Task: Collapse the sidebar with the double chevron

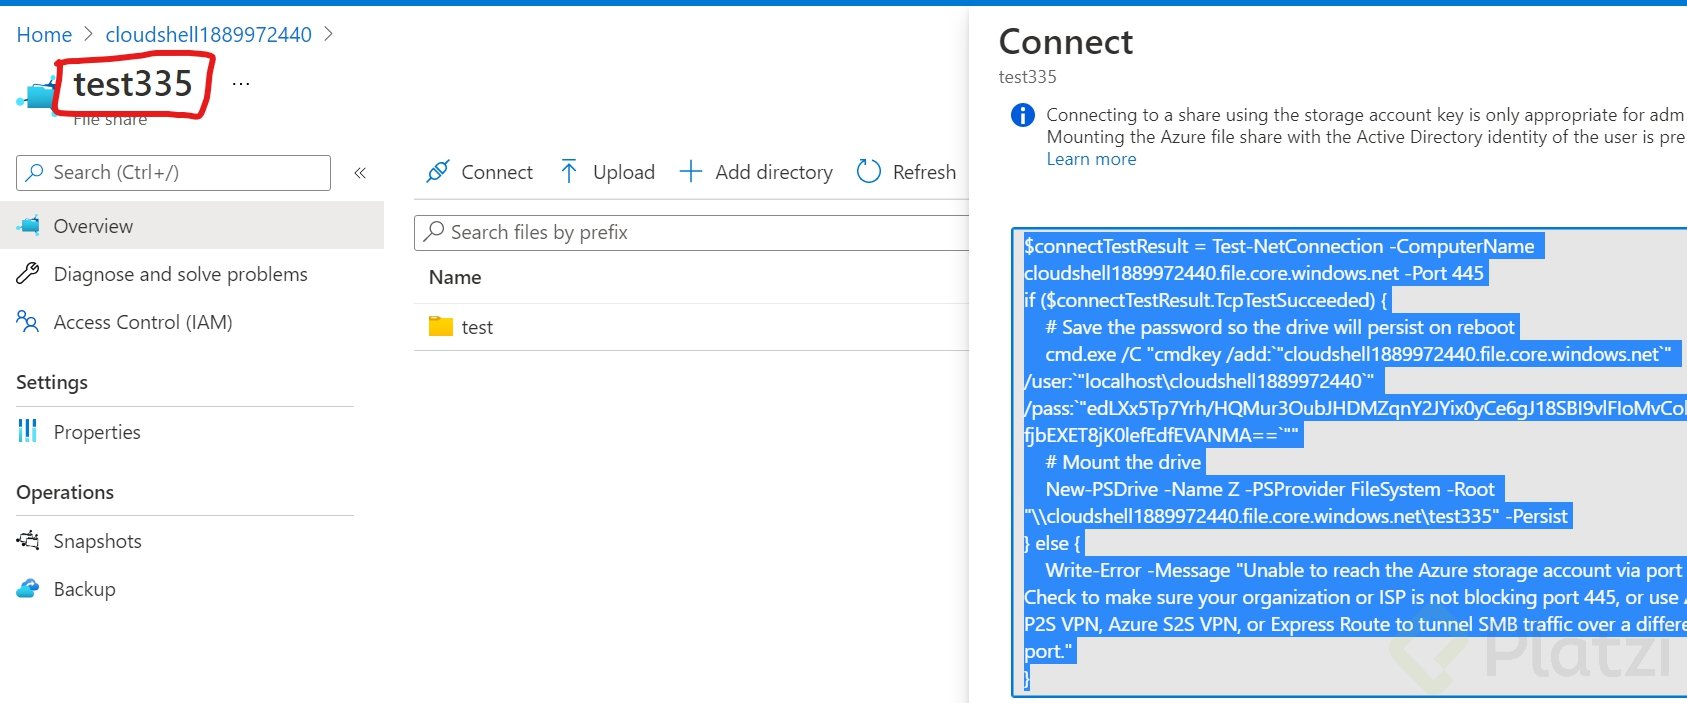Action: tap(360, 173)
